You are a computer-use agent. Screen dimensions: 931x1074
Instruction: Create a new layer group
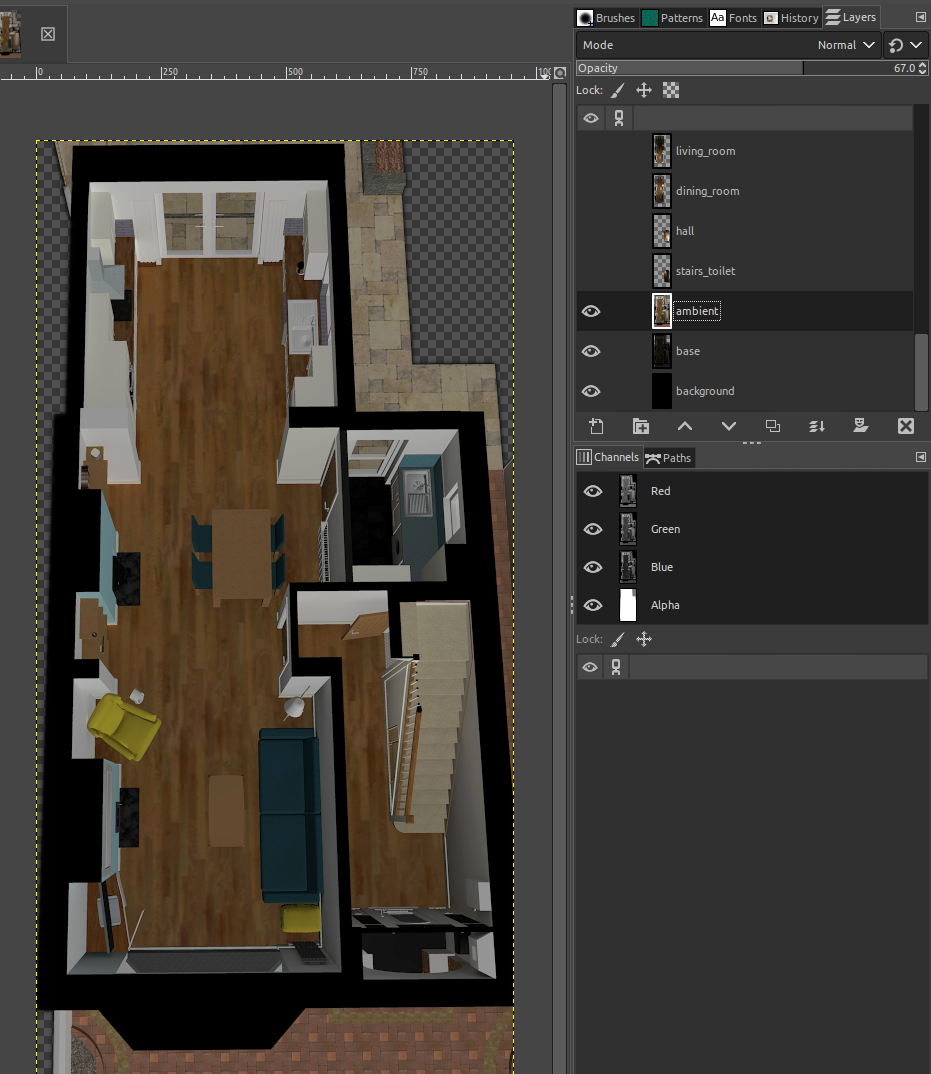[x=640, y=426]
